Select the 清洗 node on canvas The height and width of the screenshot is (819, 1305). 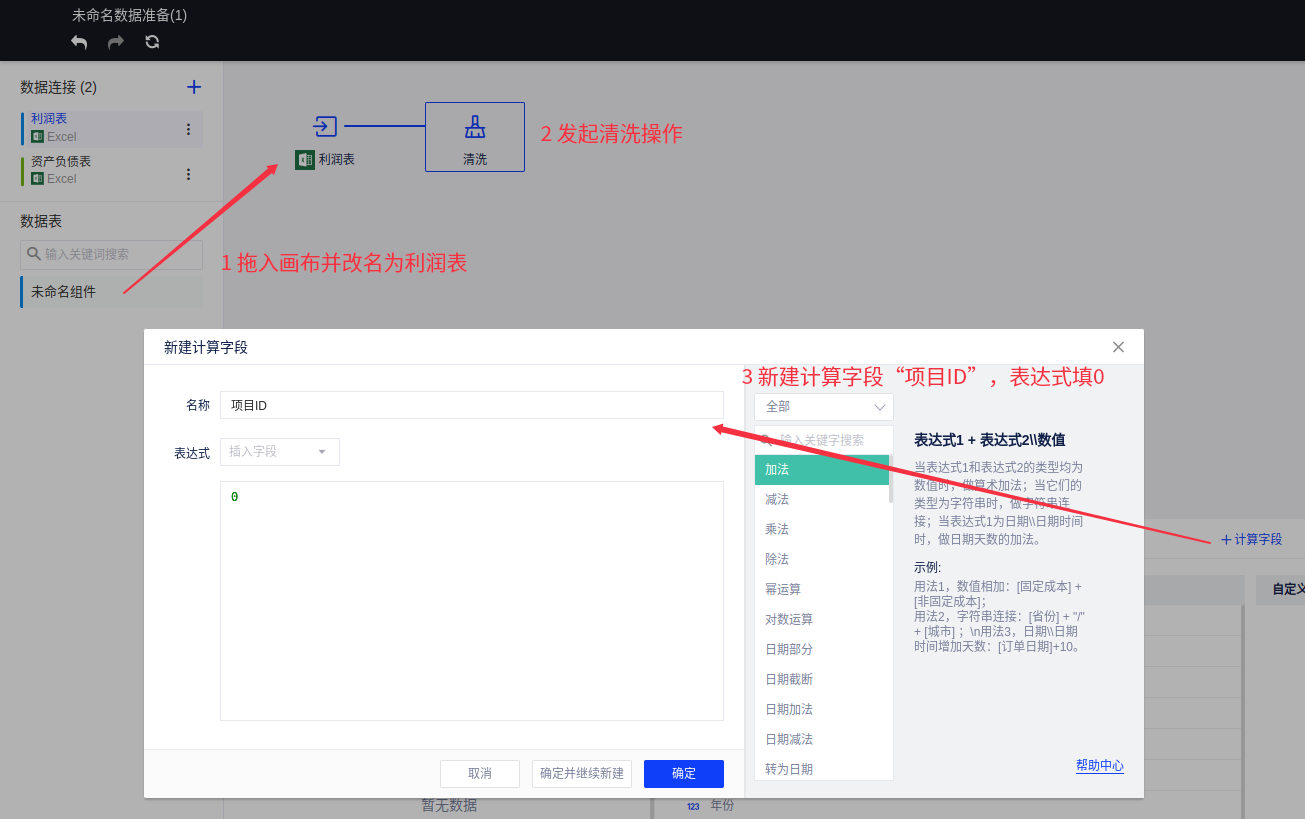(x=474, y=137)
